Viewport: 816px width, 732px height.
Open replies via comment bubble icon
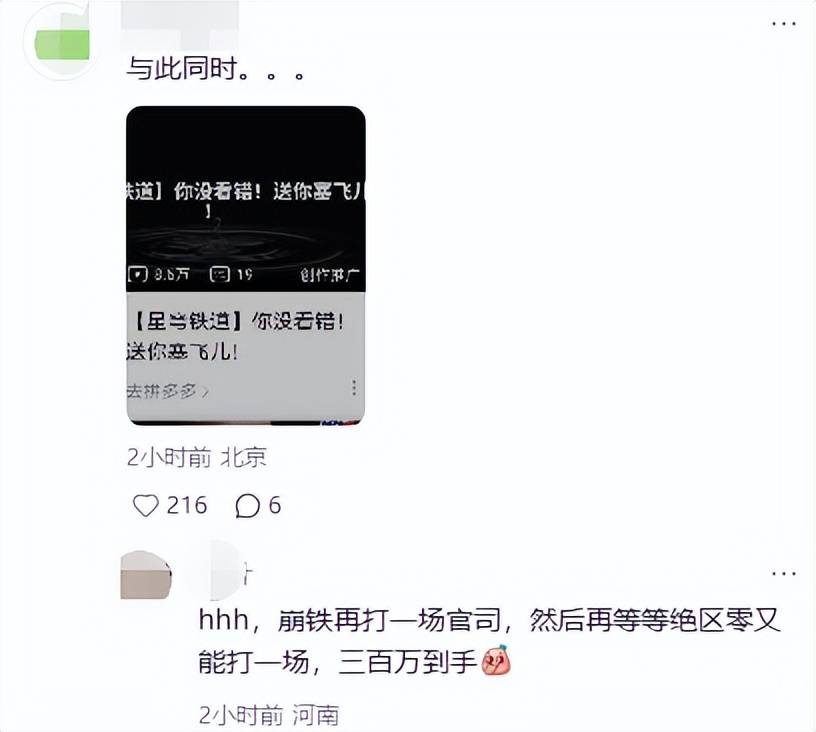coord(247,506)
